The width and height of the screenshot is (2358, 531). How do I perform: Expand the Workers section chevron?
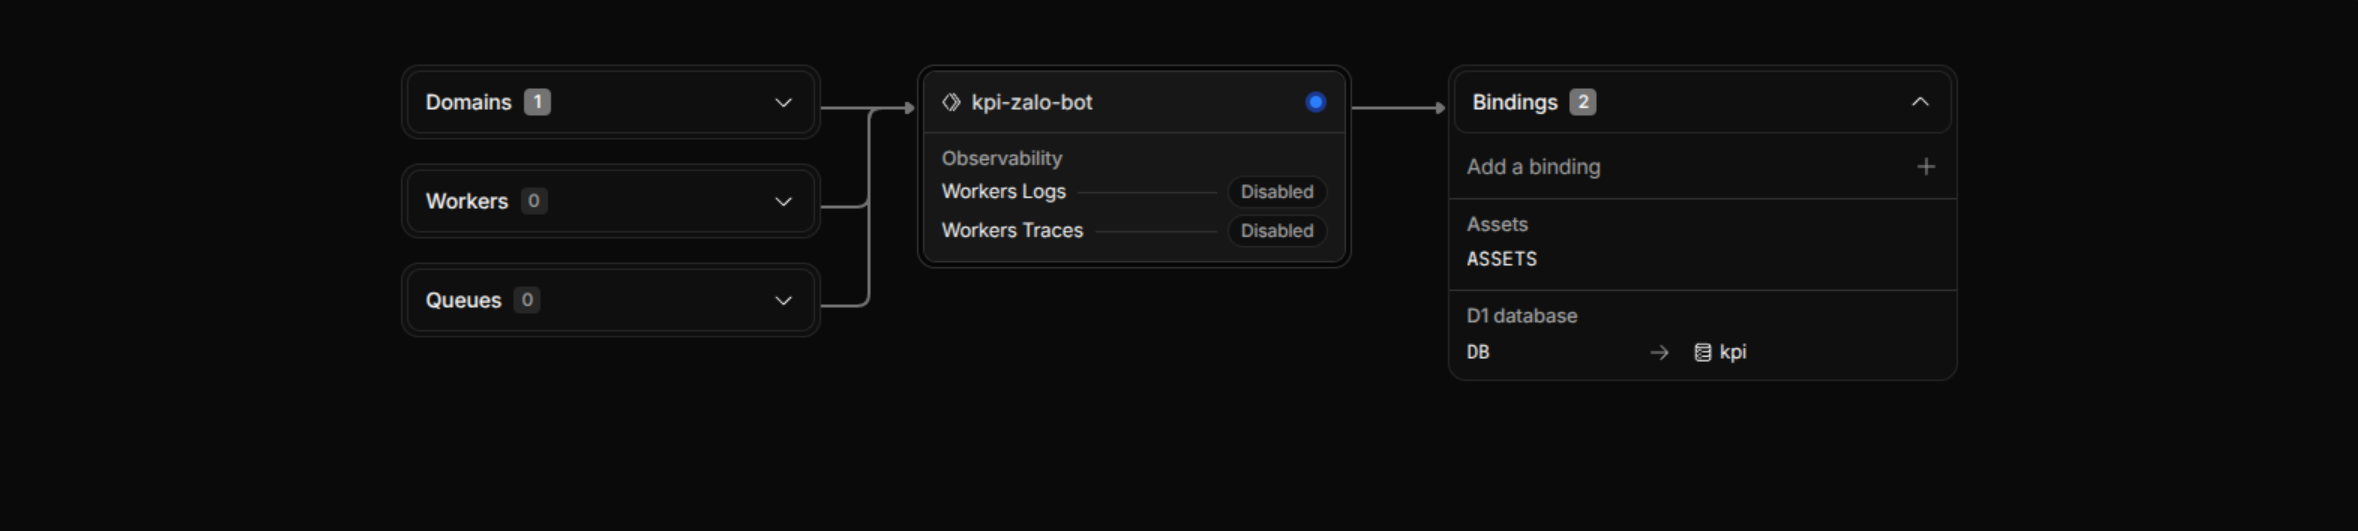(783, 201)
